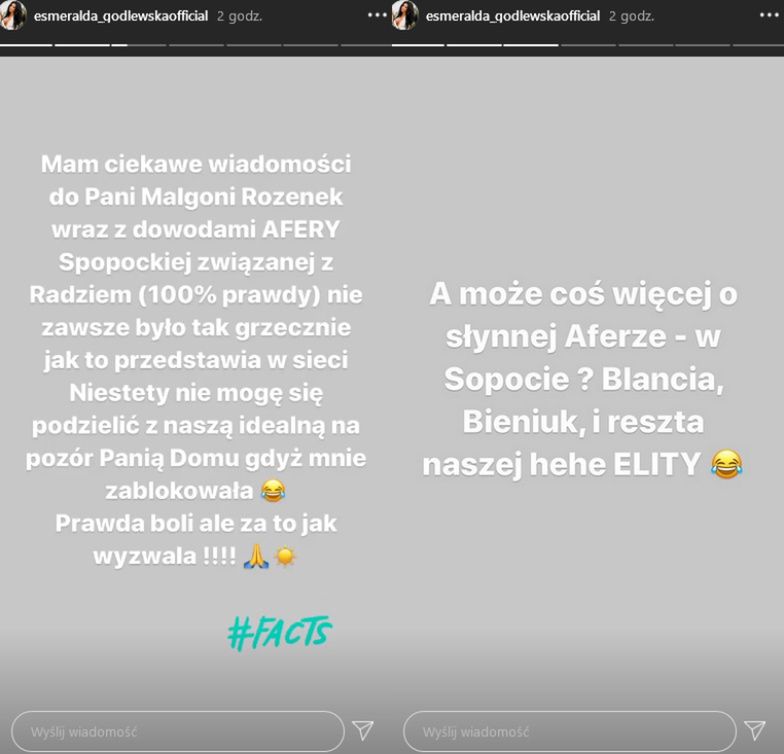Open right story's three-dot options menu
Viewport: 784px width, 754px height.
tap(769, 16)
